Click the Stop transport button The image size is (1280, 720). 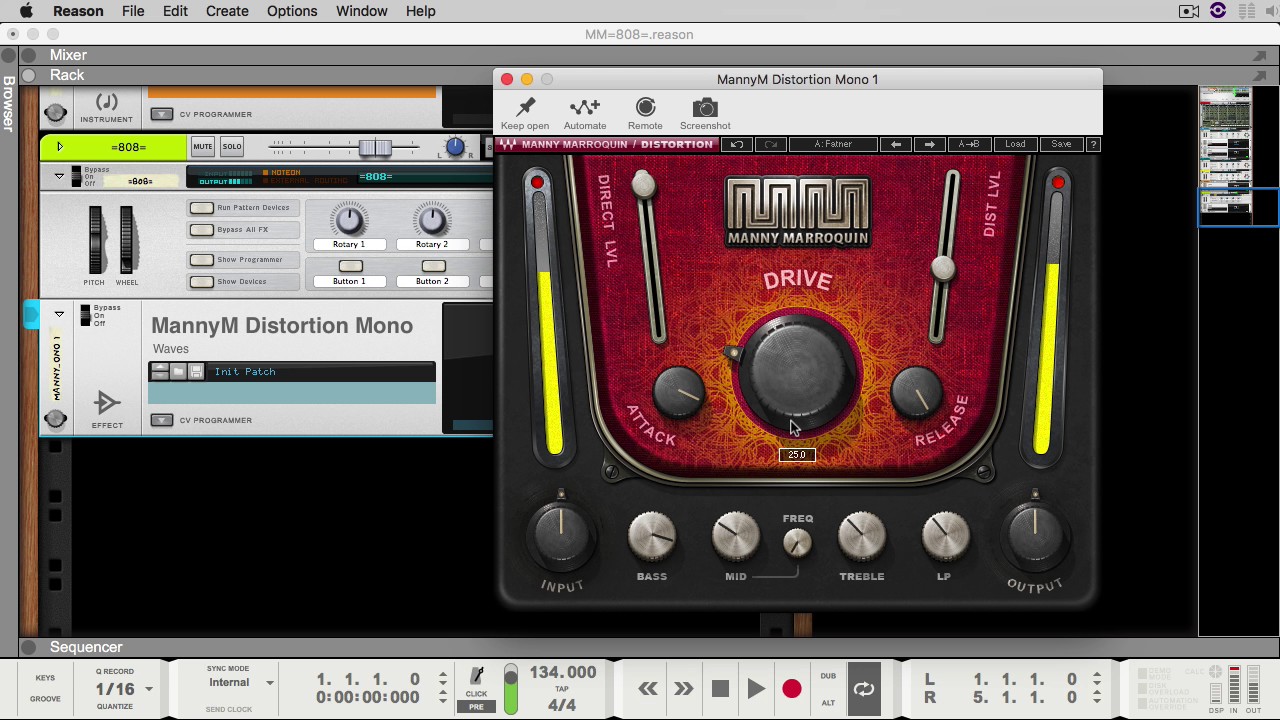720,688
